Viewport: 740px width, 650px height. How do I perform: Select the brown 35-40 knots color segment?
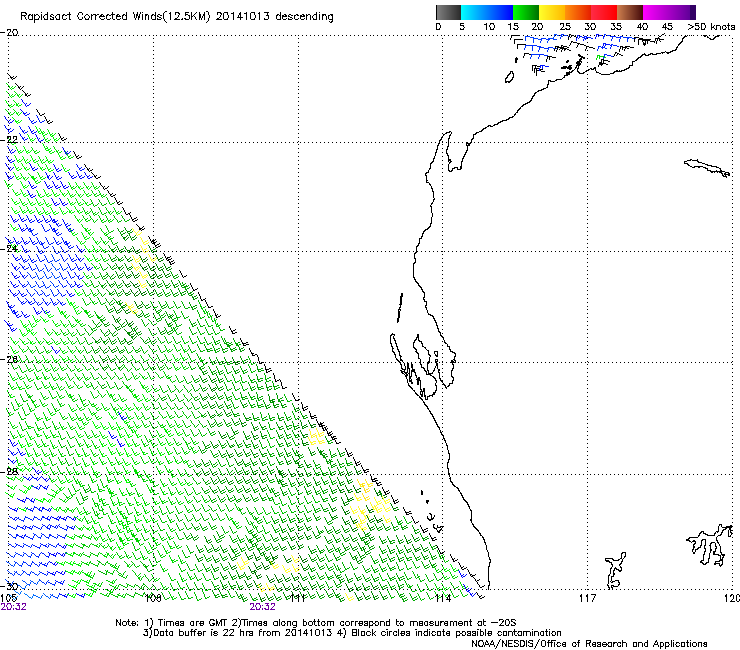pyautogui.click(x=630, y=12)
